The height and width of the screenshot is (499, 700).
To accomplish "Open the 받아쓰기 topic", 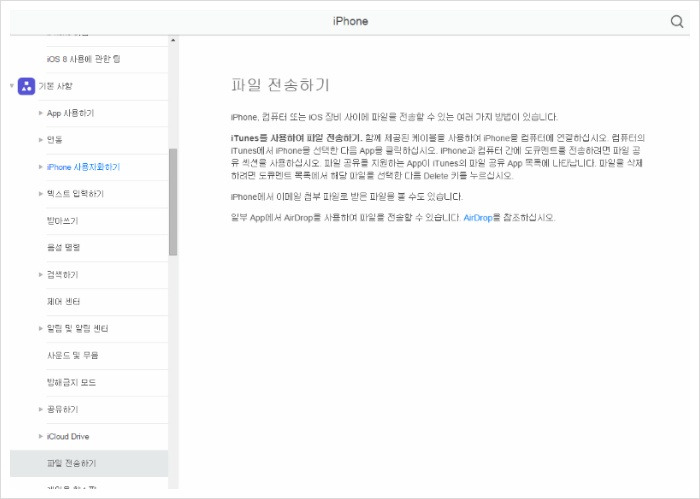I will click(x=62, y=221).
